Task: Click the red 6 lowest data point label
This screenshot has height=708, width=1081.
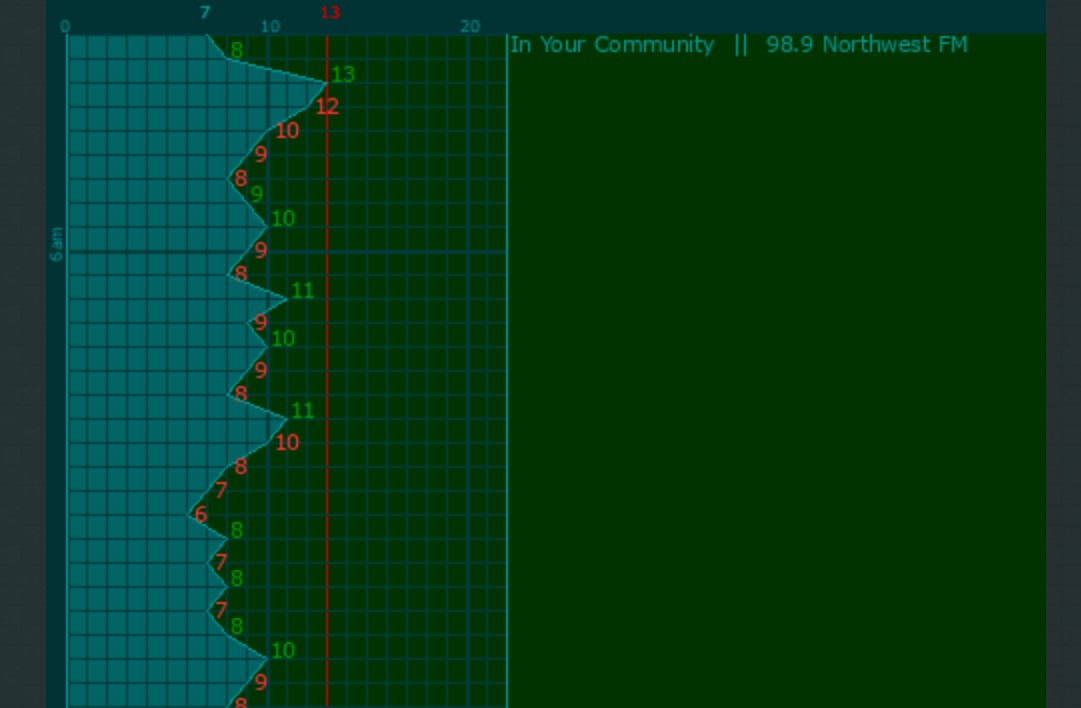Action: click(x=201, y=515)
